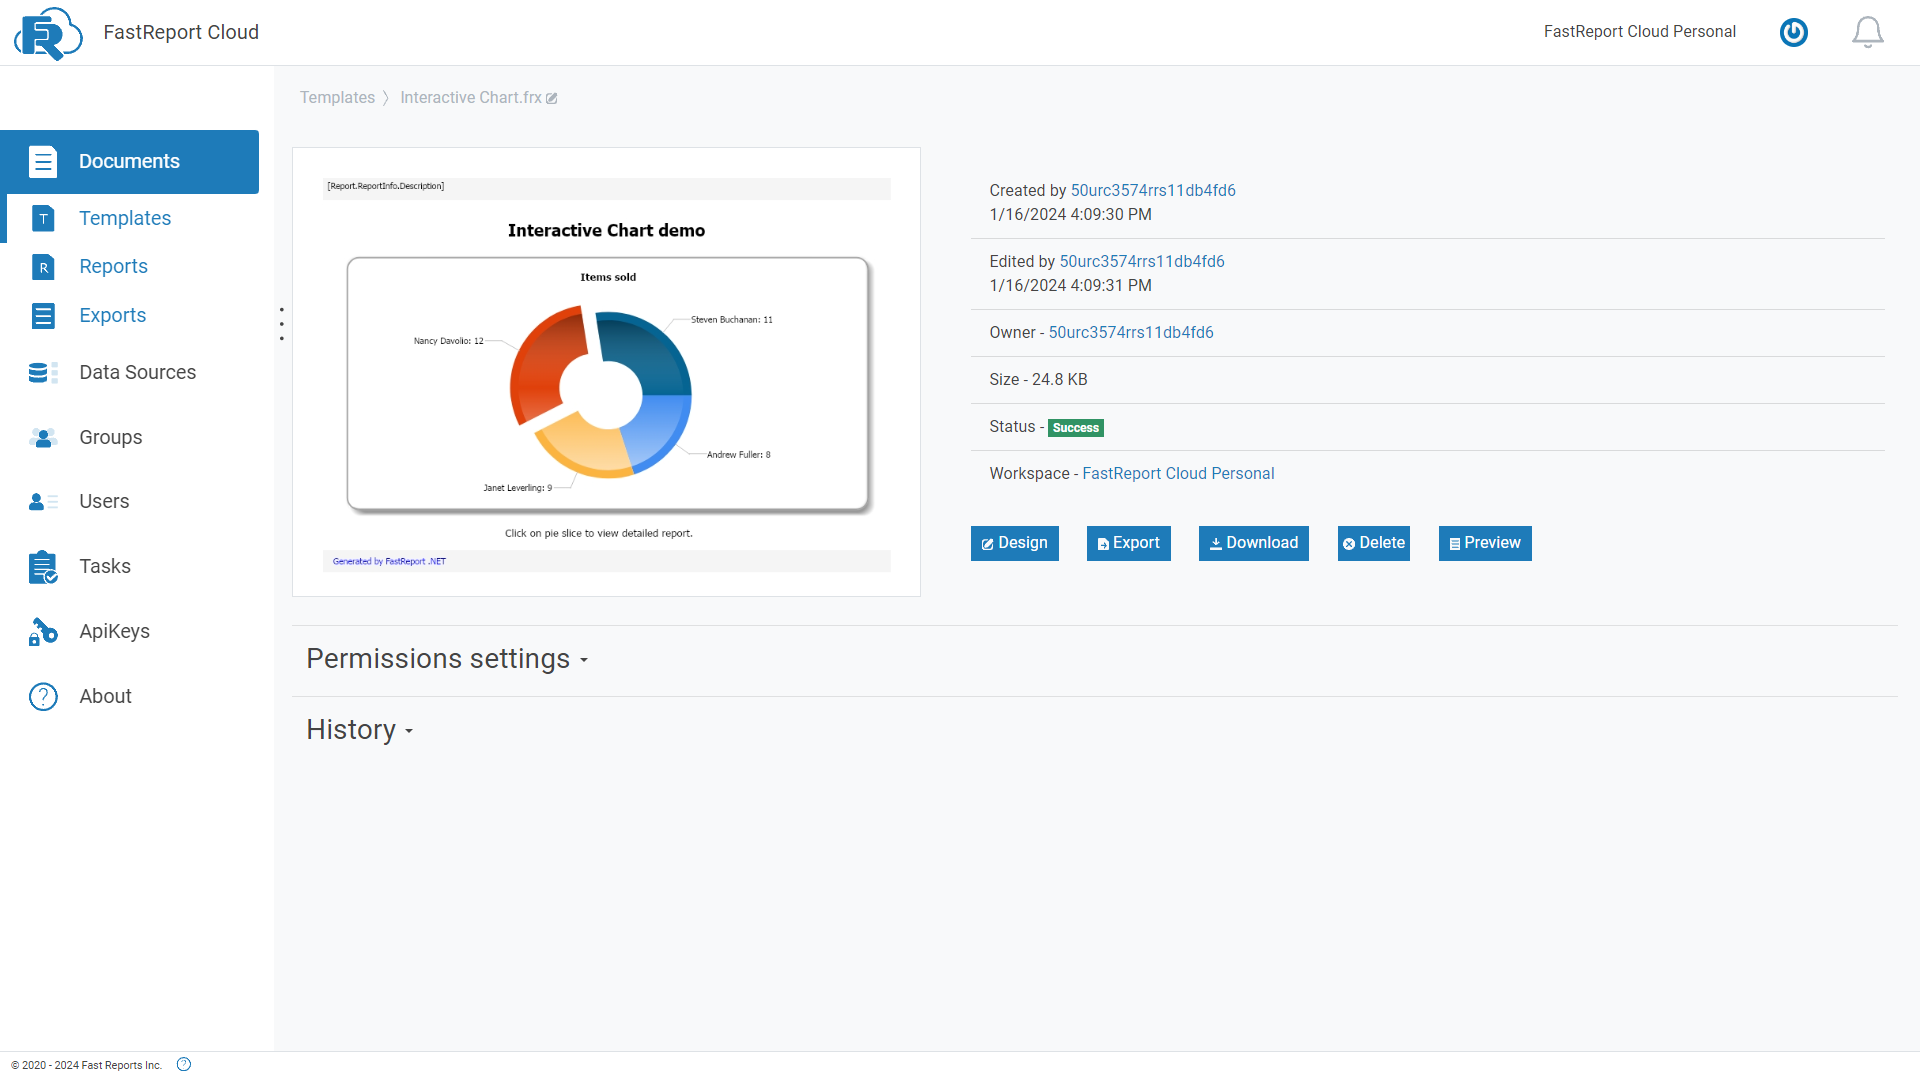Click the Reports icon in the sidebar
1920x1080 pixels.
pos(43,266)
